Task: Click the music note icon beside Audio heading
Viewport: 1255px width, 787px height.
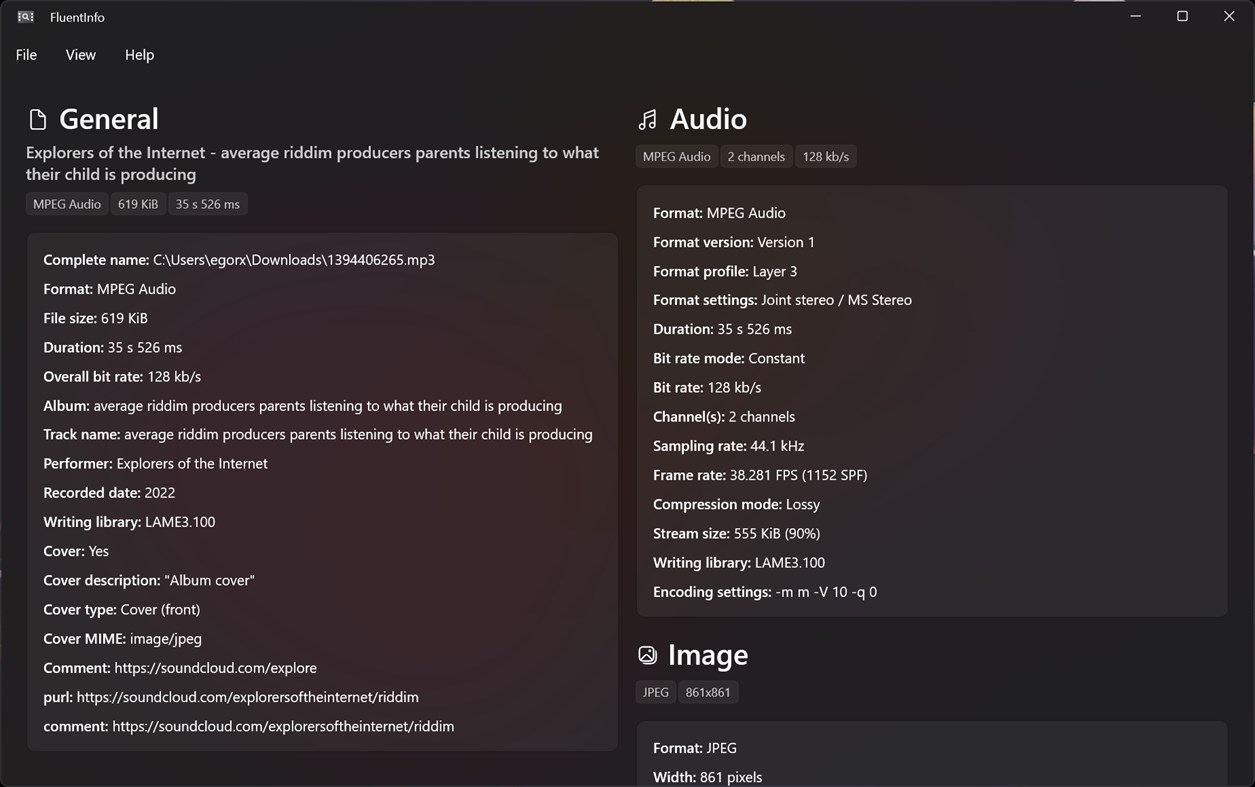Action: [x=647, y=118]
